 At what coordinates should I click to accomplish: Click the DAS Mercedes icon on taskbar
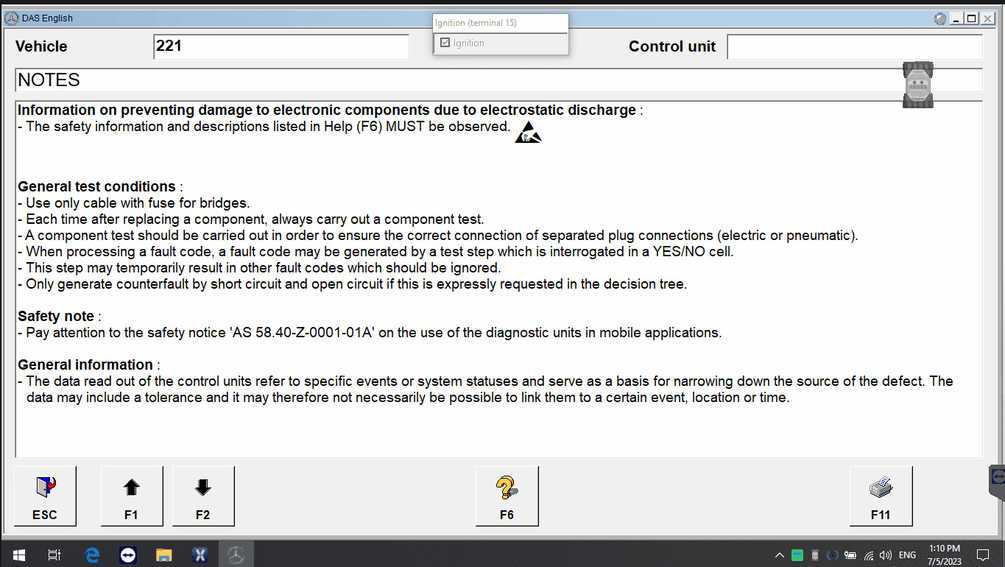click(x=236, y=555)
